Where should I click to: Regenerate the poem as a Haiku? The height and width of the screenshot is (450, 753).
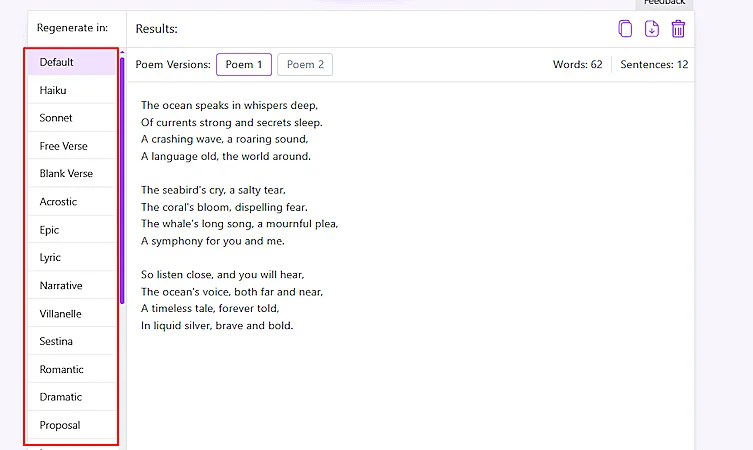pos(72,90)
